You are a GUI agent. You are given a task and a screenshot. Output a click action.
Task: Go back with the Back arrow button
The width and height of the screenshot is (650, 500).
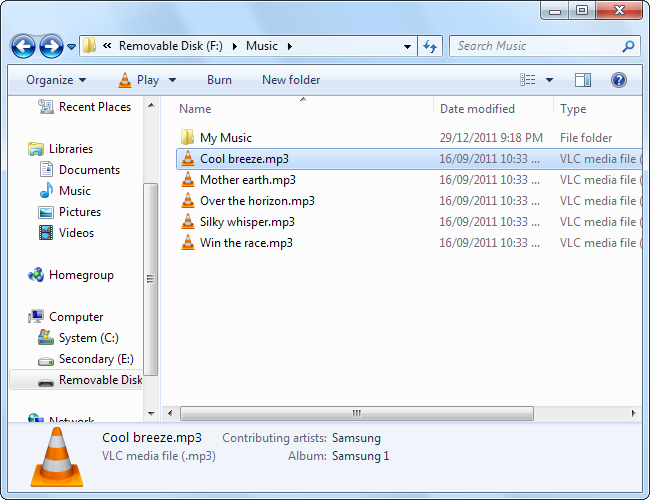(x=23, y=46)
